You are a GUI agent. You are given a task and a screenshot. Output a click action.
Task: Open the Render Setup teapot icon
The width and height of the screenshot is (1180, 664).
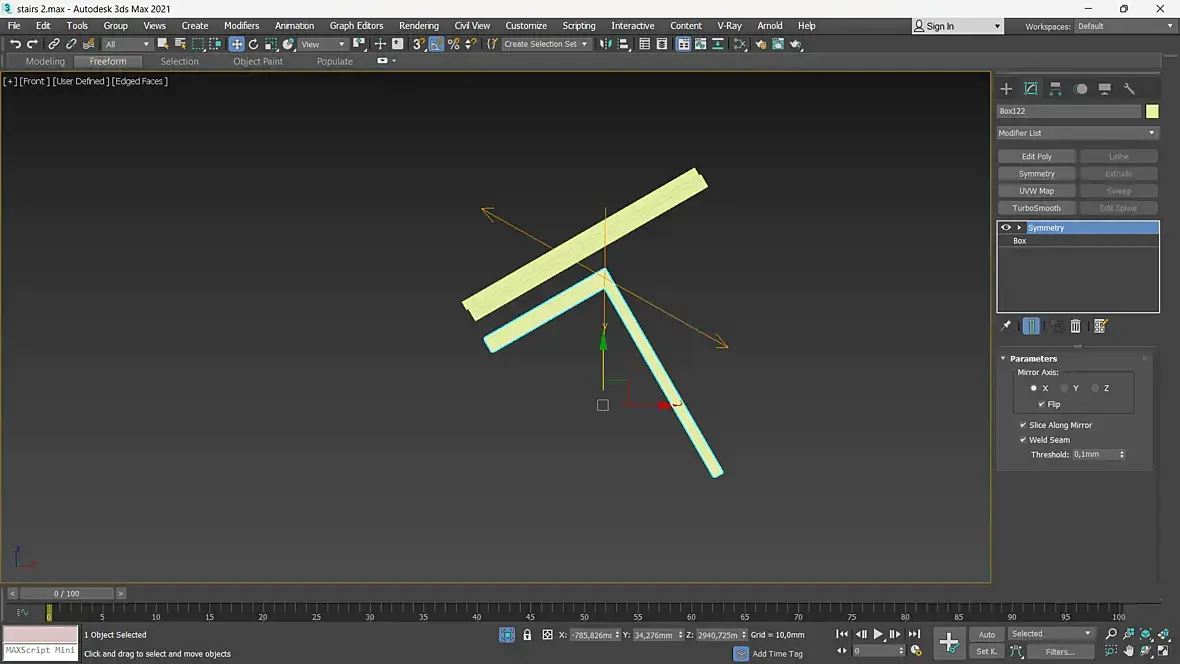pos(760,44)
